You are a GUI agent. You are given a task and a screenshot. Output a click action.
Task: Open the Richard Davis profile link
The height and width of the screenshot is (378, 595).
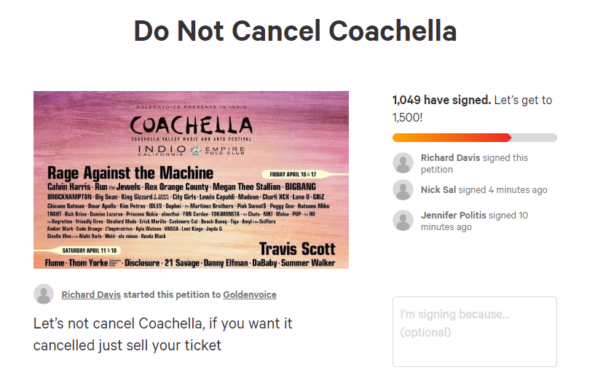click(91, 295)
